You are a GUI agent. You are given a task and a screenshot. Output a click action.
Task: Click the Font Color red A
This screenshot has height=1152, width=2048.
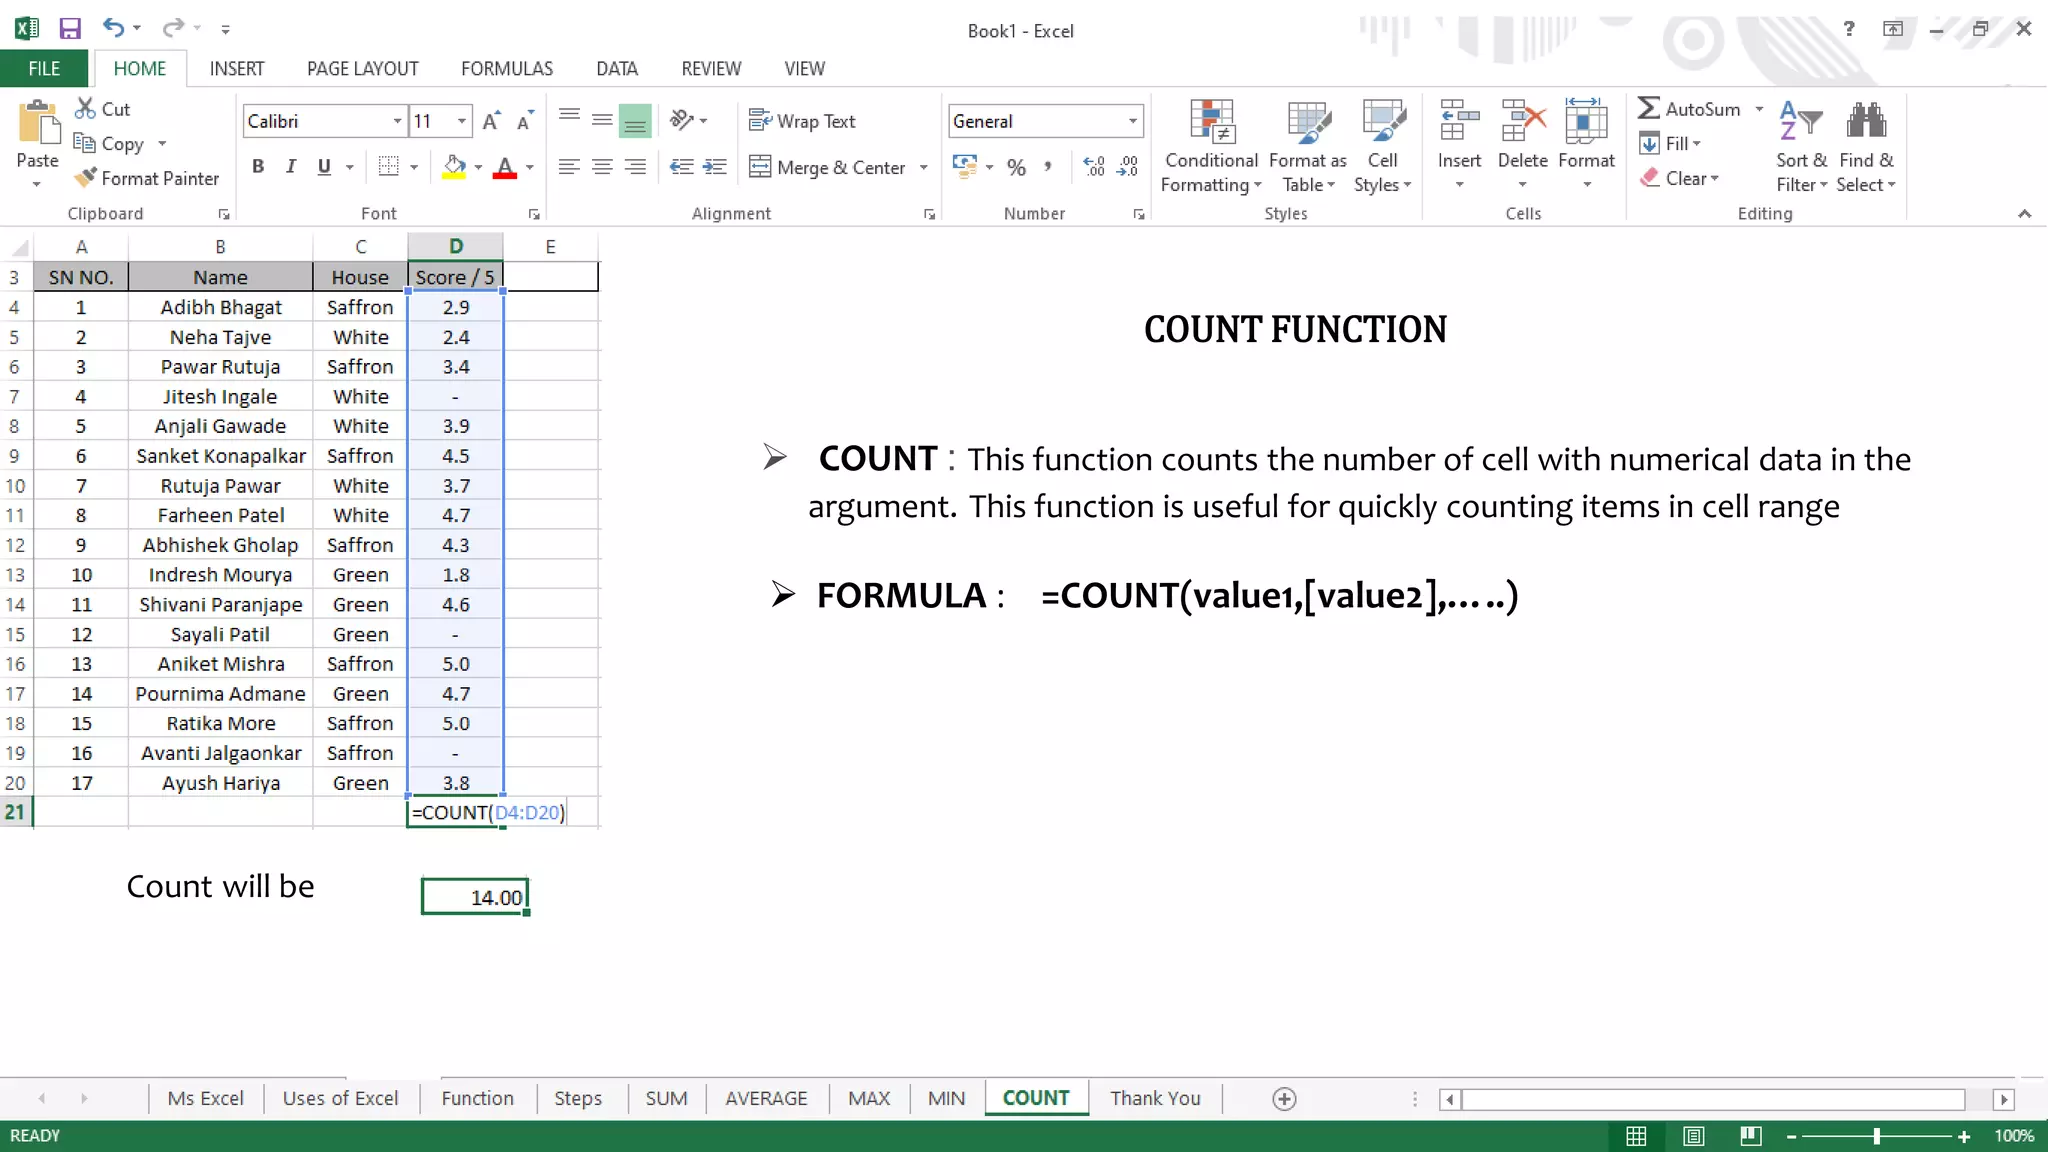505,167
